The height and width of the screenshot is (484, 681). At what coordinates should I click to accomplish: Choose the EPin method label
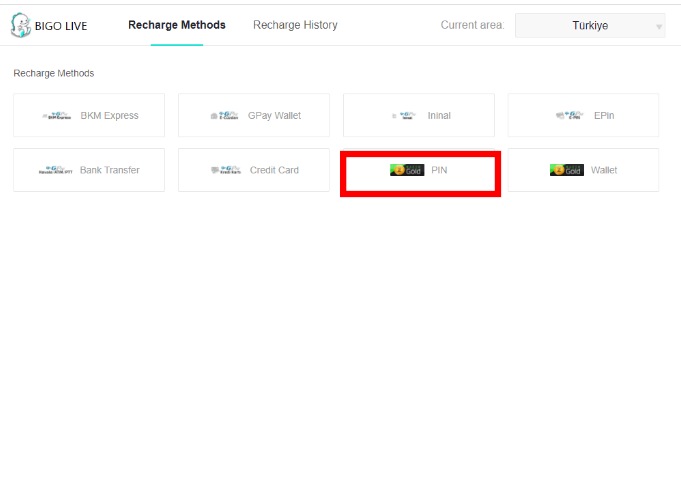click(604, 116)
